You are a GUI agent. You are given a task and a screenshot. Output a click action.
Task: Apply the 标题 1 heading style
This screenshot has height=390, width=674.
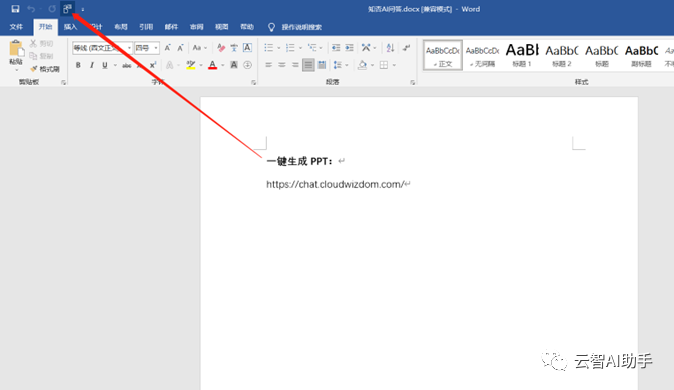click(x=522, y=55)
